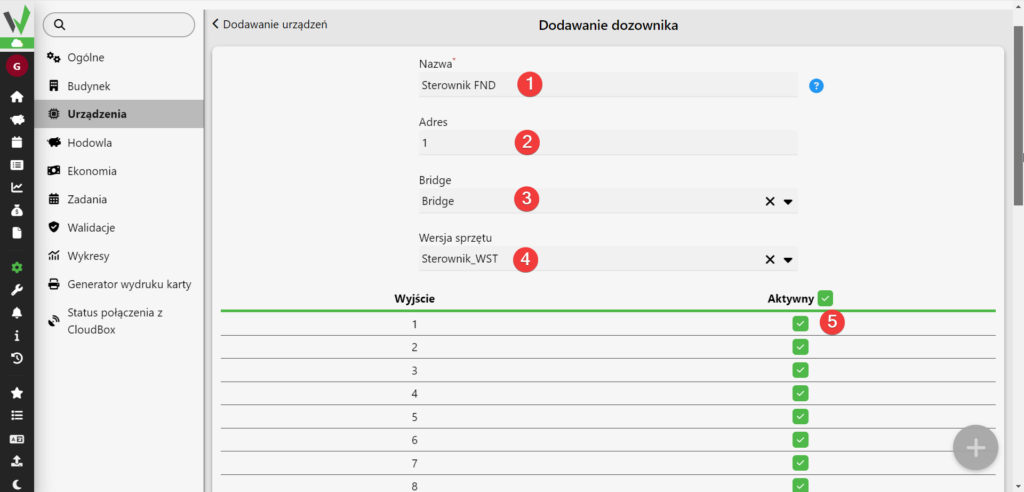Toggle dark mode moon icon
The image size is (1024, 492).
pos(17,483)
